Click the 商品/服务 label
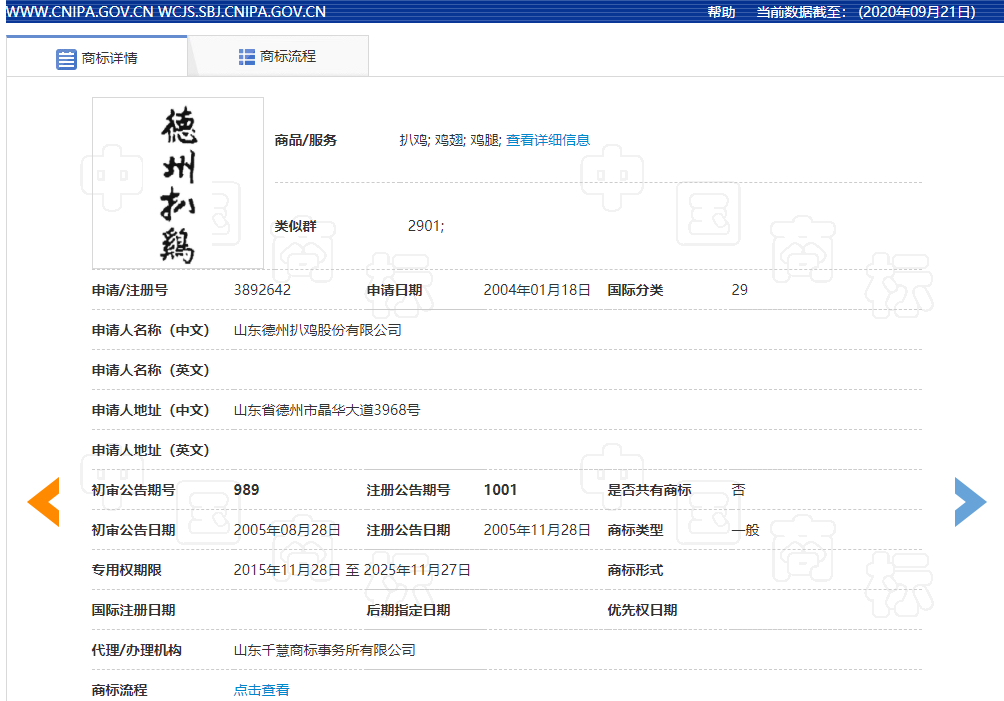Image resolution: width=1004 pixels, height=701 pixels. [x=305, y=140]
